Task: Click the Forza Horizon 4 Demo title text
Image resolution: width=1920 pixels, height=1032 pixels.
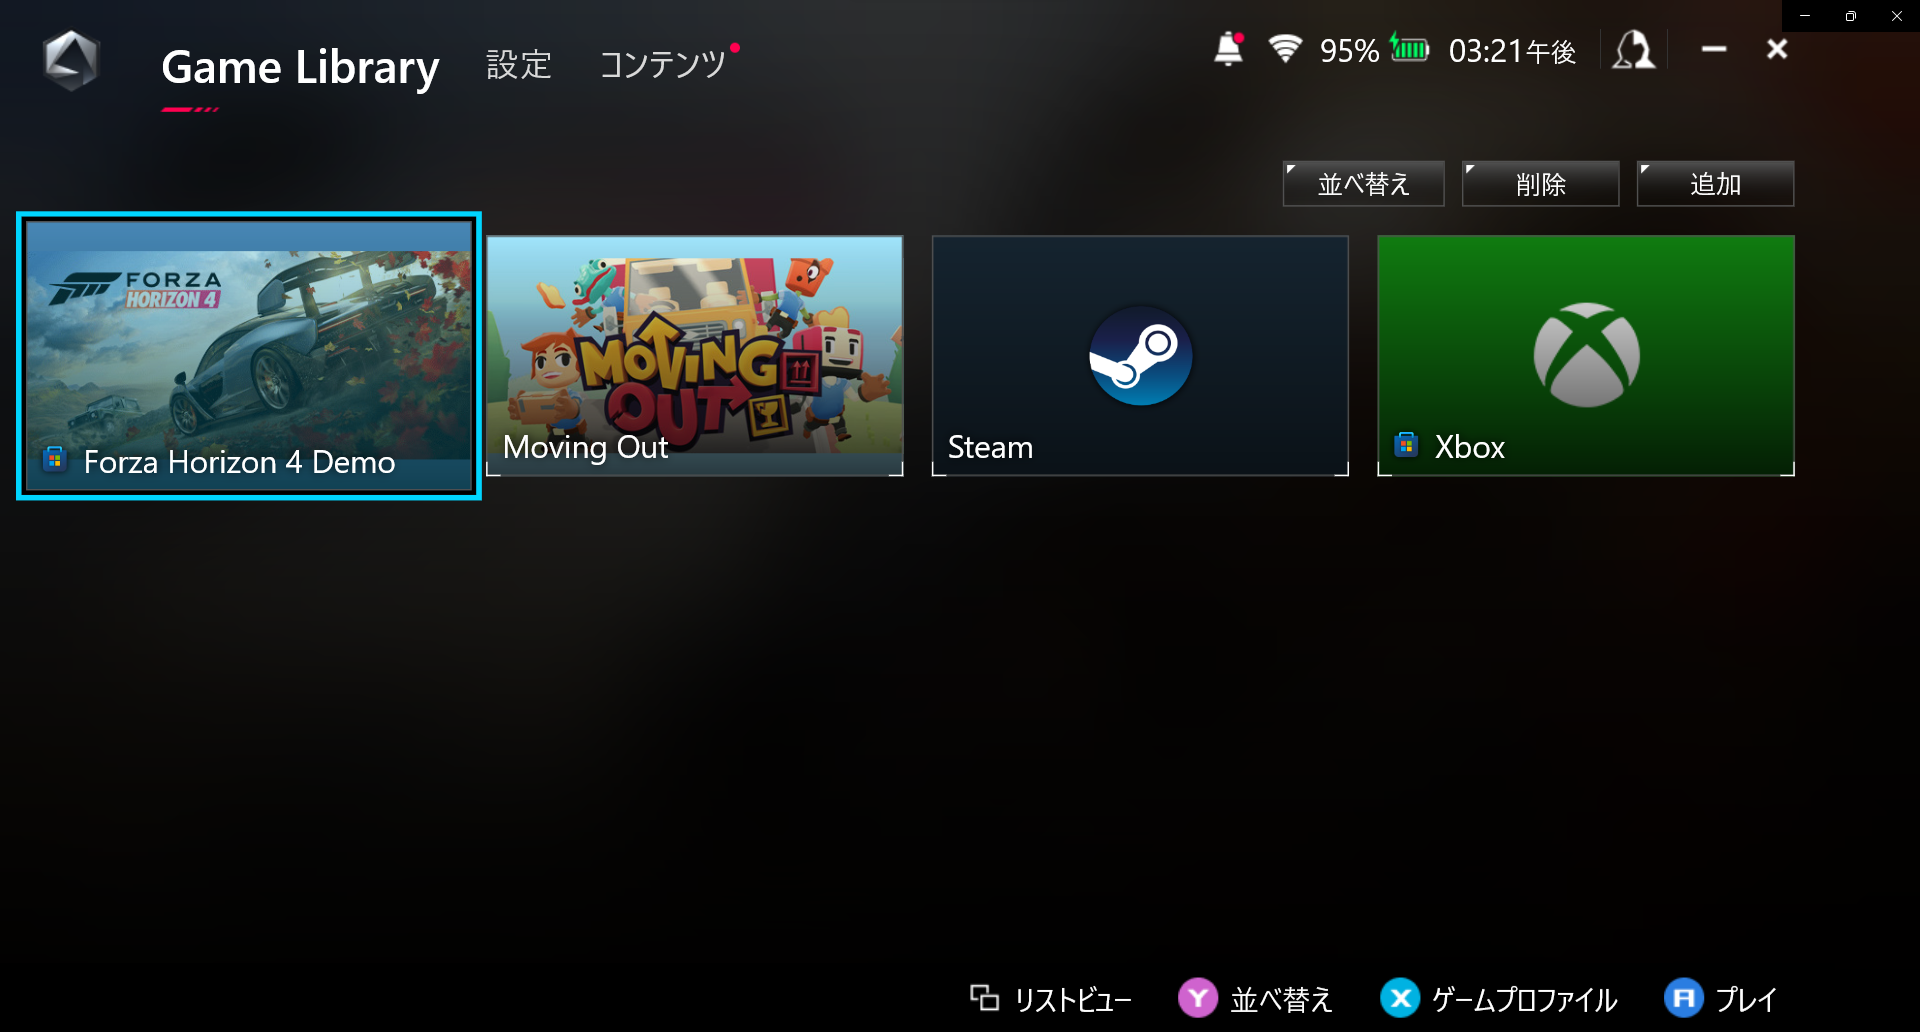Action: [x=239, y=462]
